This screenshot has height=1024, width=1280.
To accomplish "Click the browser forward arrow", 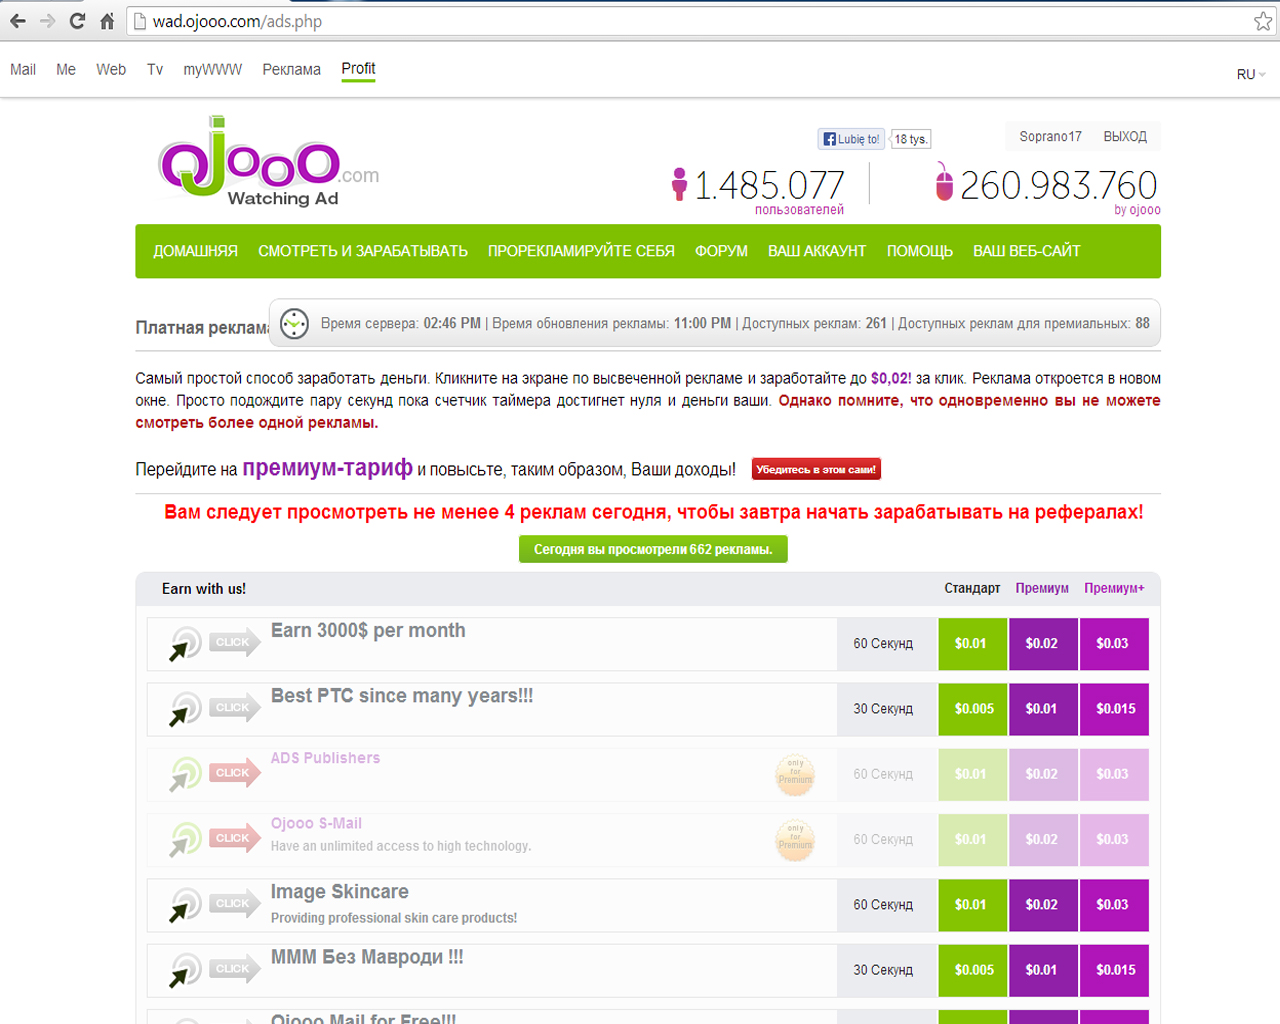I will pos(47,21).
